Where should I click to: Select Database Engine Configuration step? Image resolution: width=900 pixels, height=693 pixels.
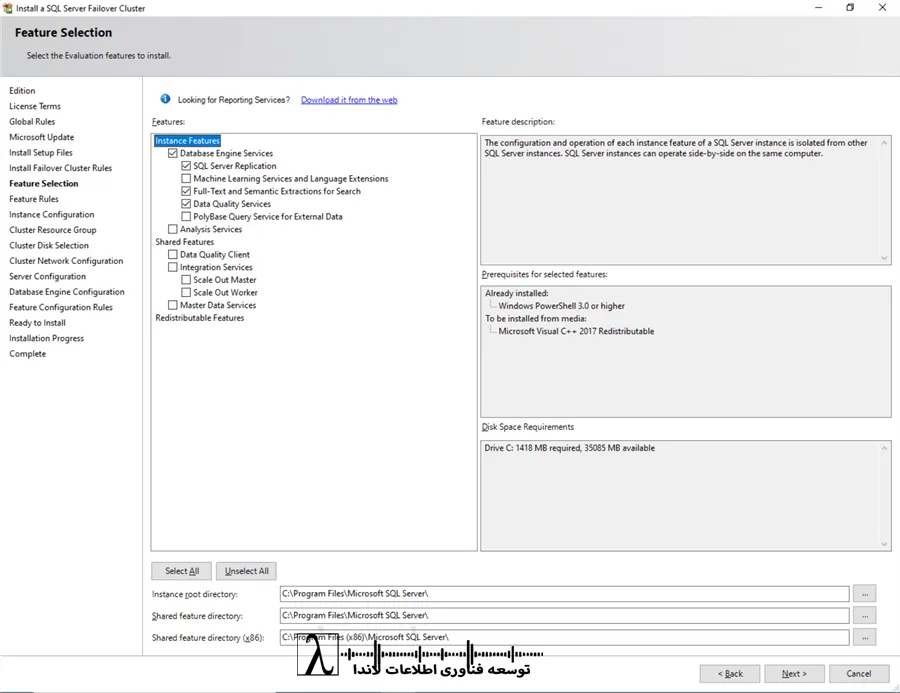[67, 292]
